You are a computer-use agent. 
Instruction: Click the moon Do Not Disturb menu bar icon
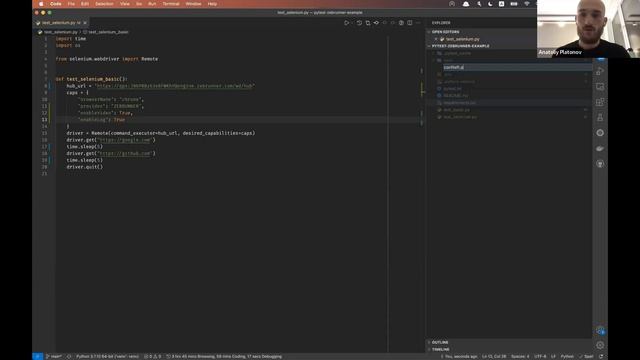tap(490, 4)
